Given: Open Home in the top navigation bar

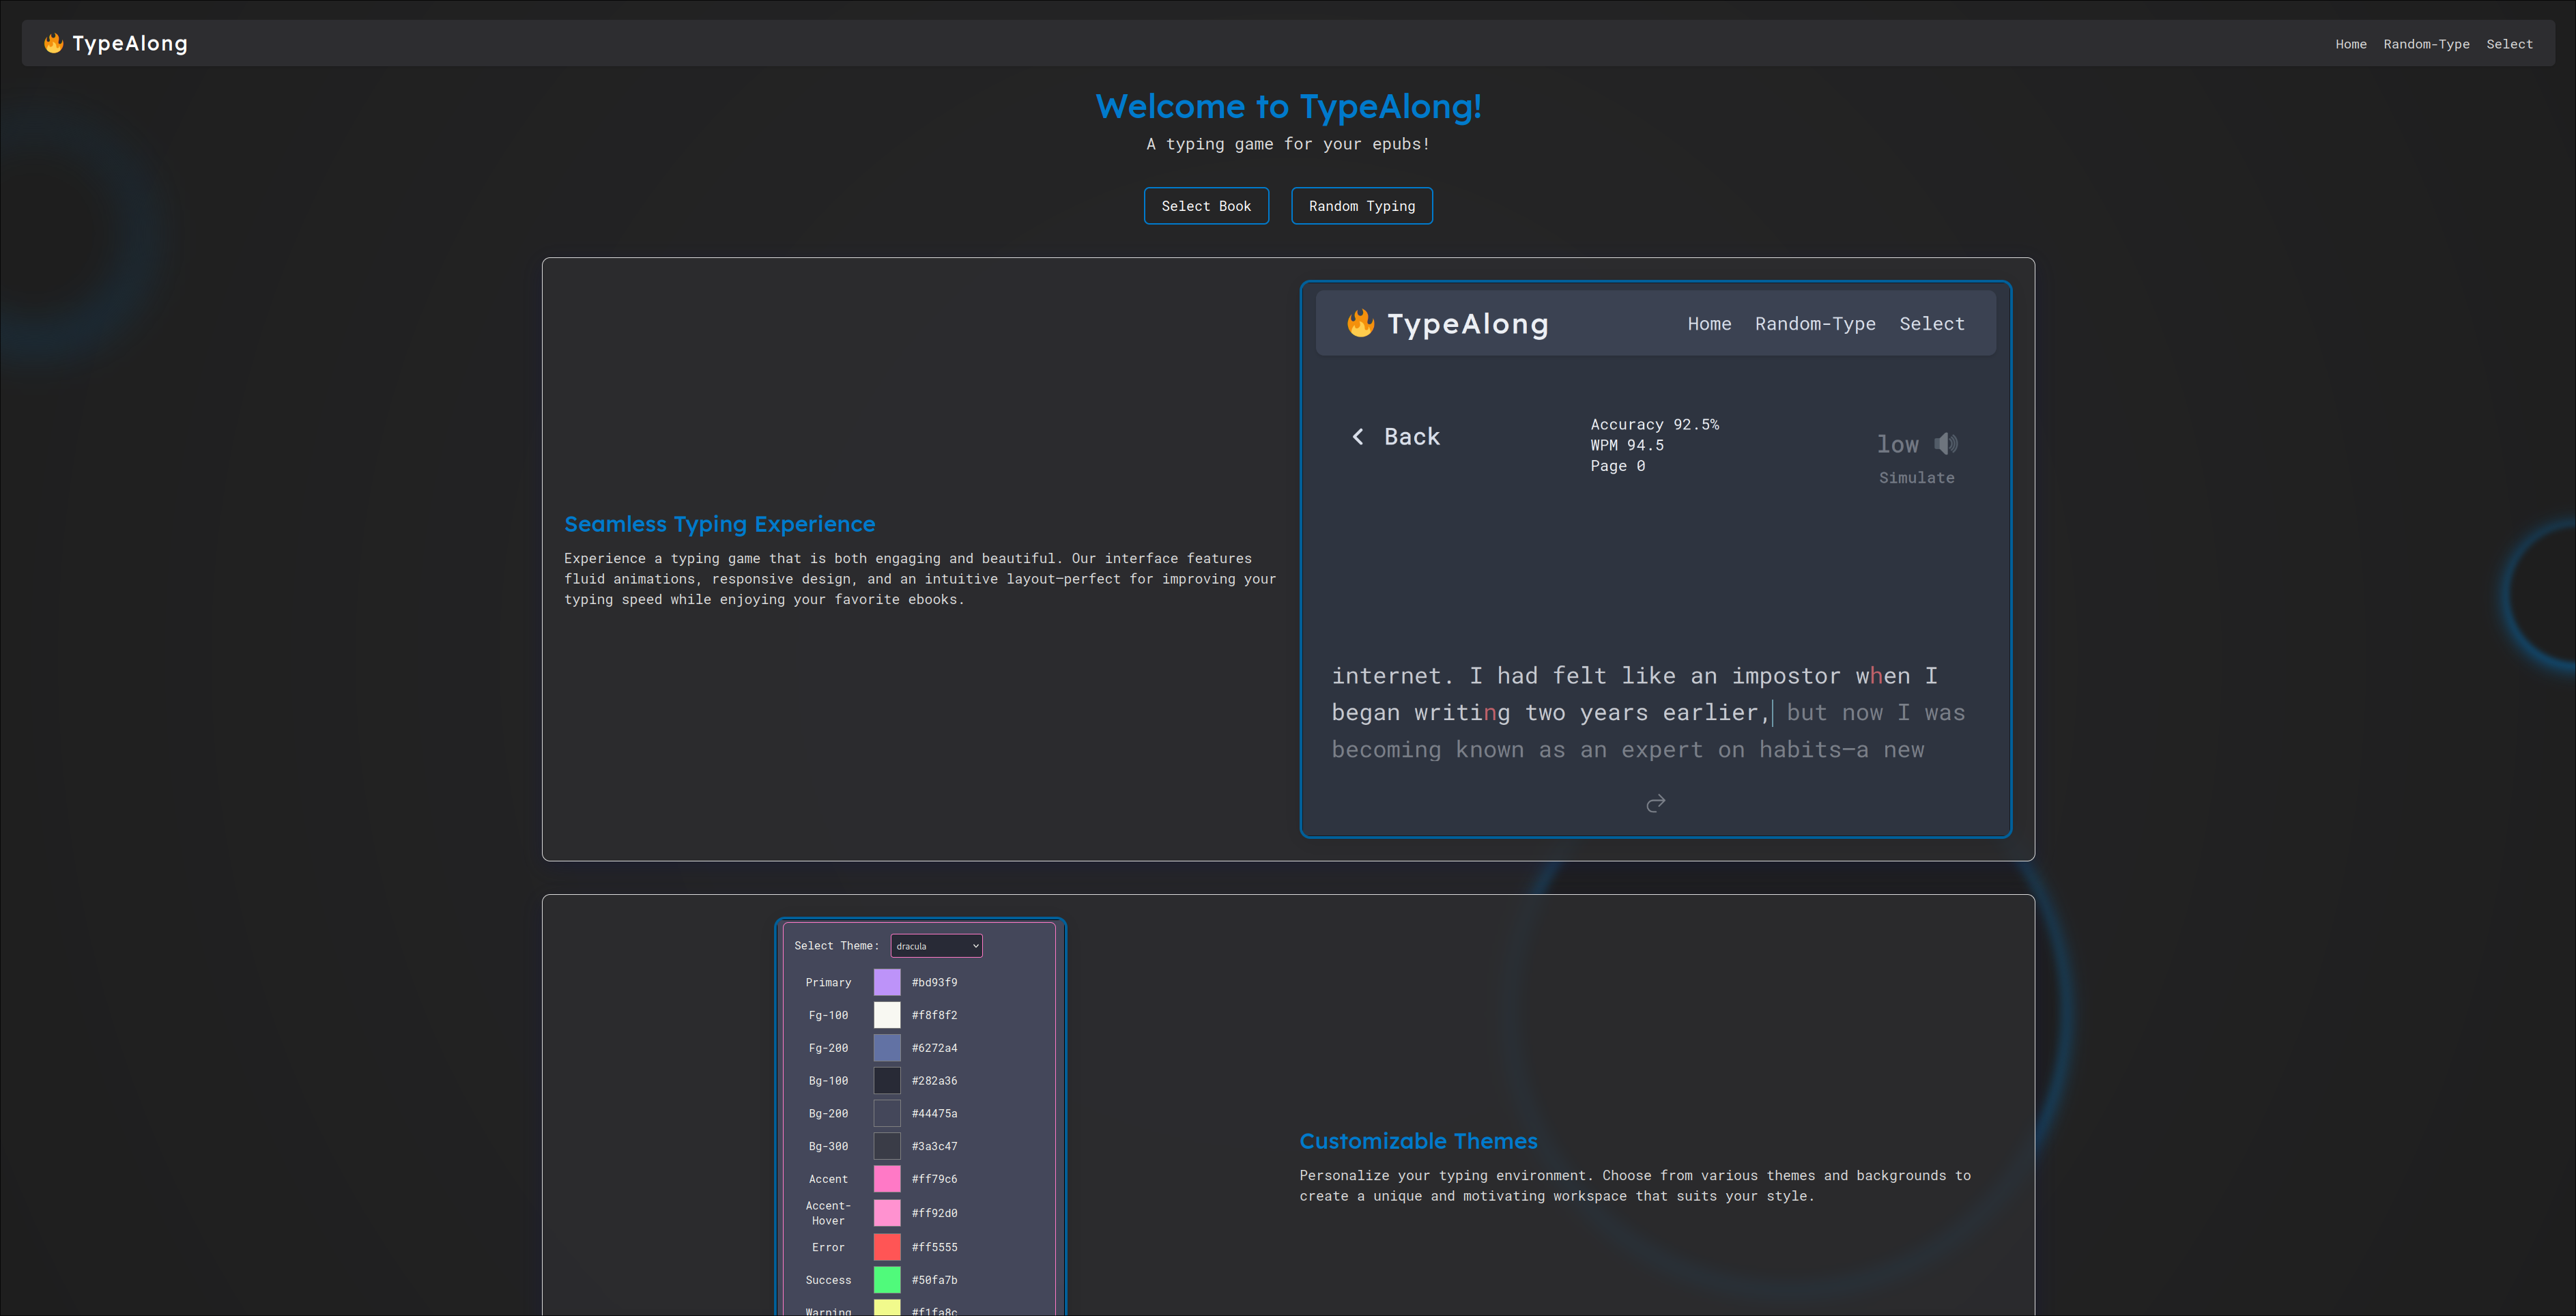Looking at the screenshot, I should tap(2350, 44).
